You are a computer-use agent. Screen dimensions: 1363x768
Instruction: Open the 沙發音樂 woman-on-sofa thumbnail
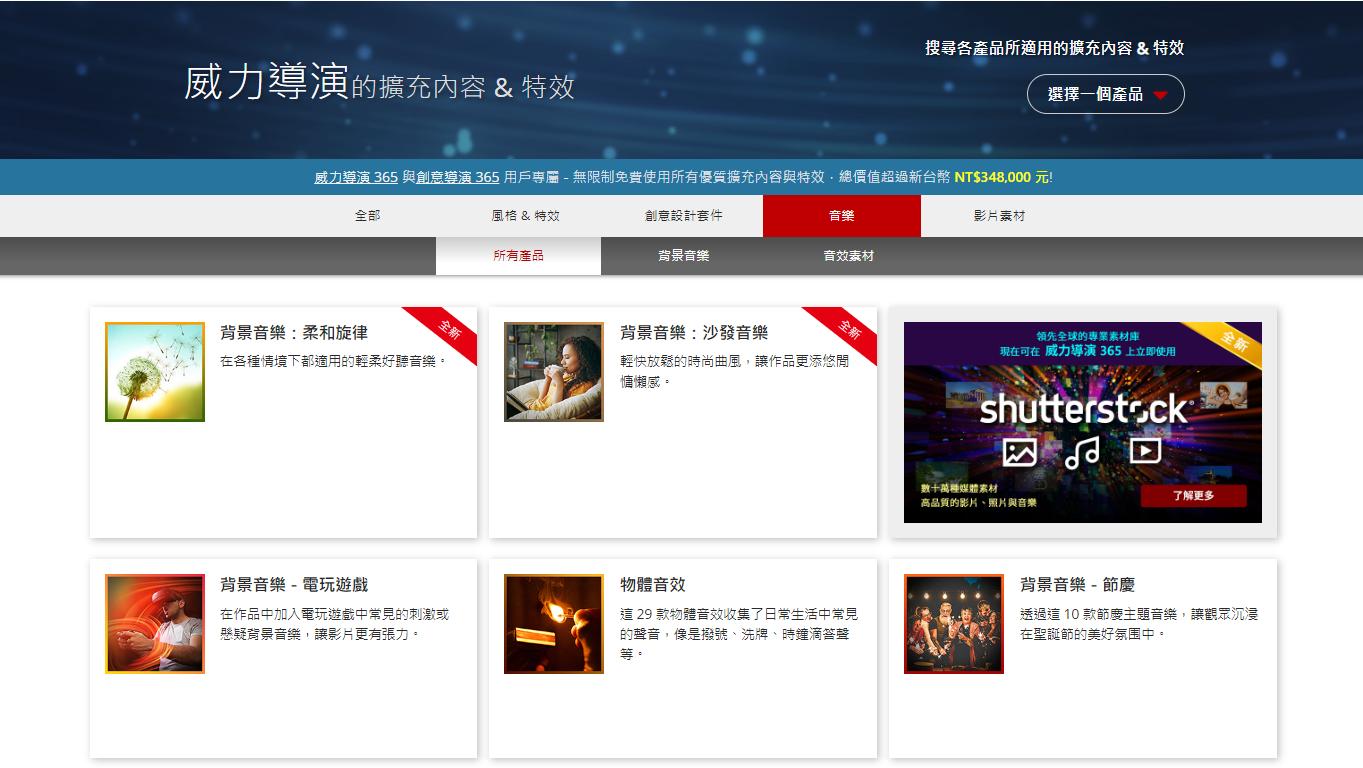[554, 372]
